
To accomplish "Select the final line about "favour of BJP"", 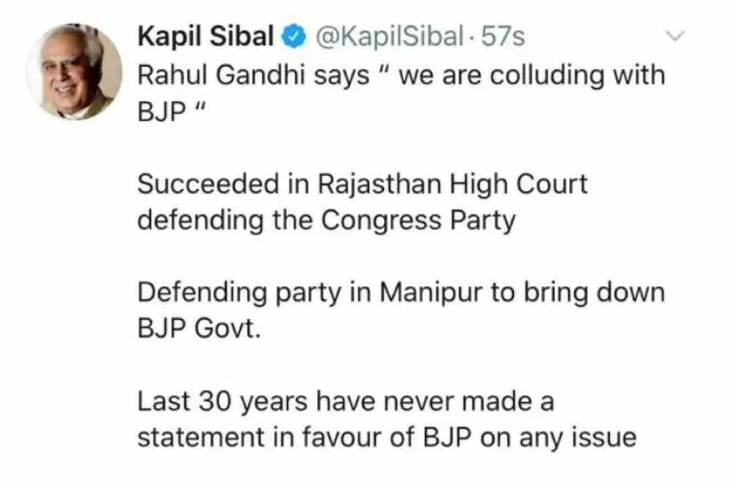I will coord(386,438).
